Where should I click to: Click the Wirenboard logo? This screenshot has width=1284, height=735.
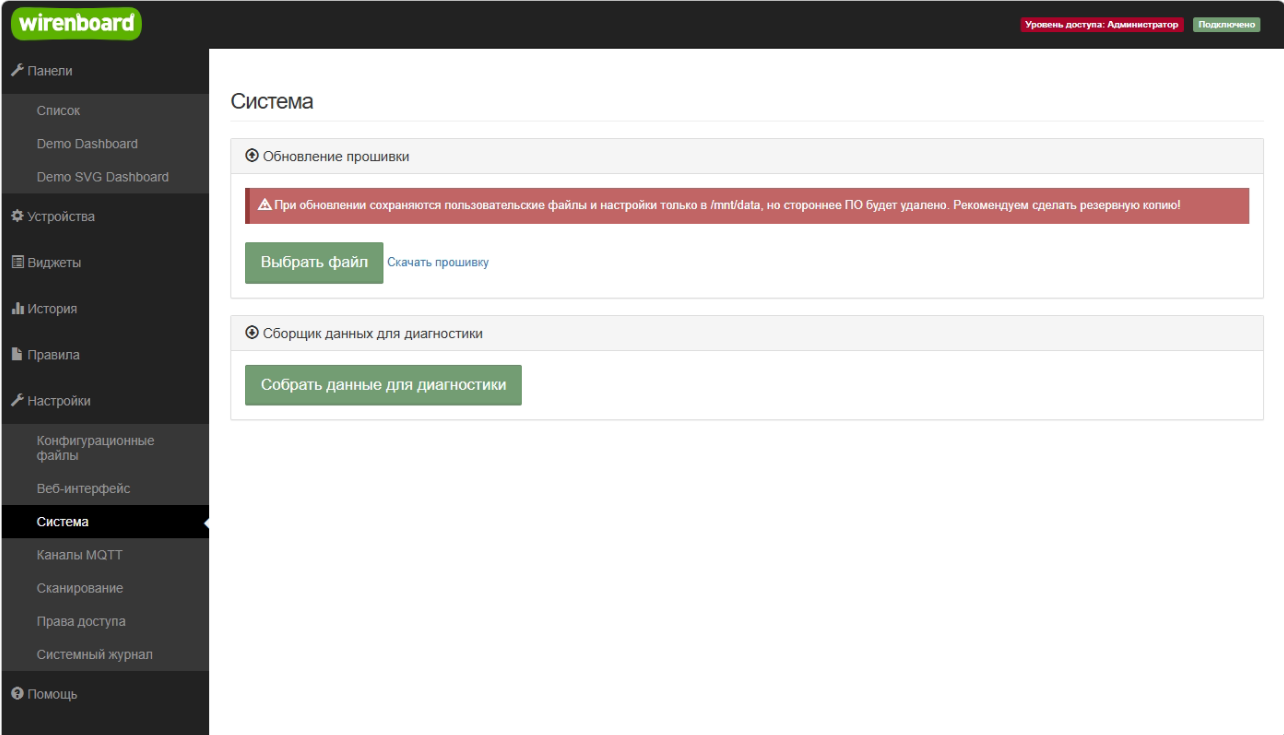[75, 23]
